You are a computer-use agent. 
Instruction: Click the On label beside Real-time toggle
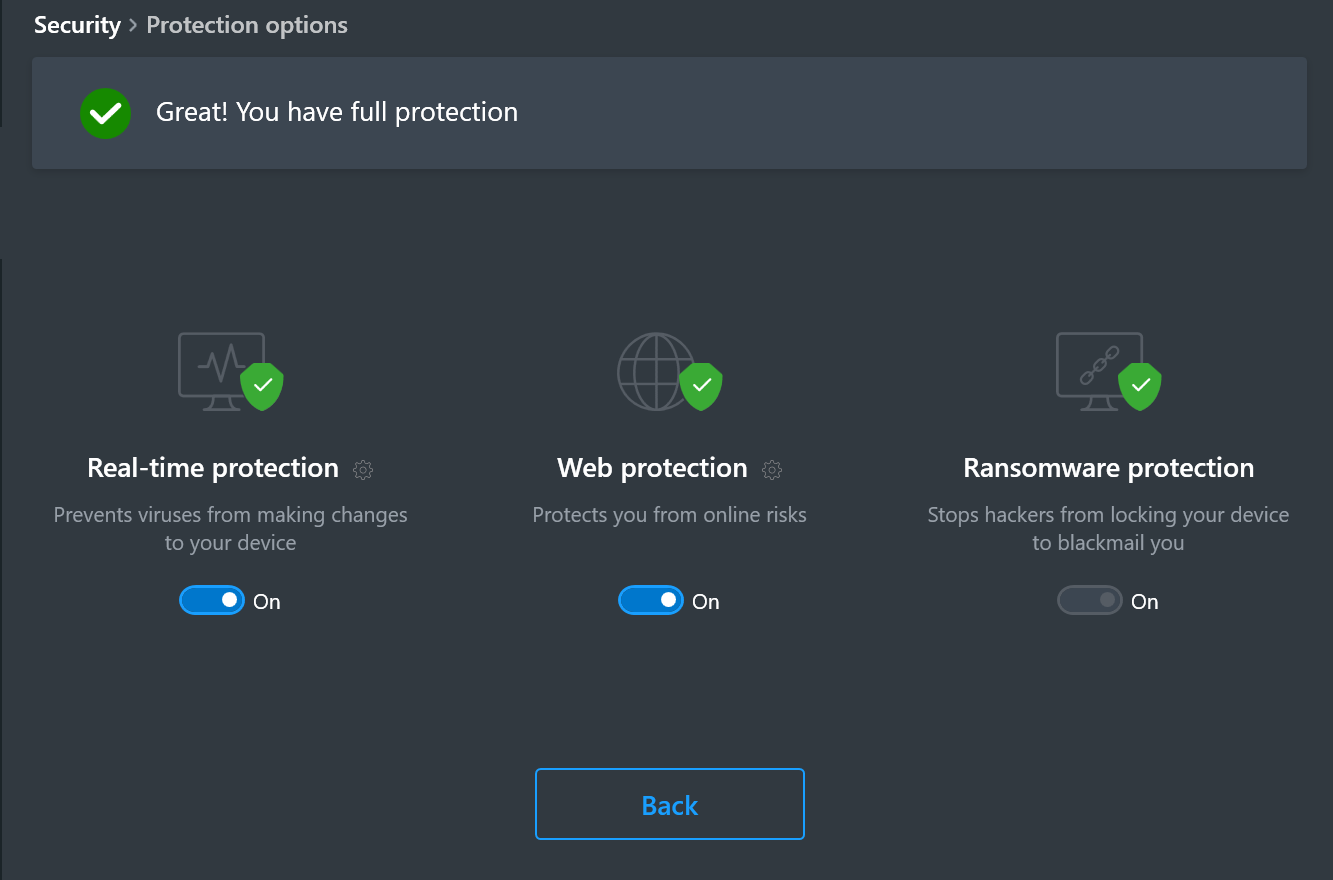267,602
